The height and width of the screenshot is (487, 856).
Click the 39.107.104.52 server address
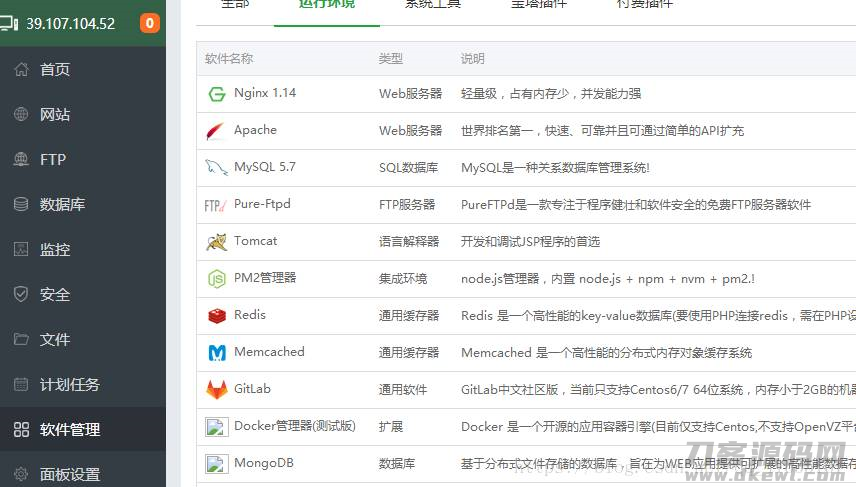tap(70, 24)
